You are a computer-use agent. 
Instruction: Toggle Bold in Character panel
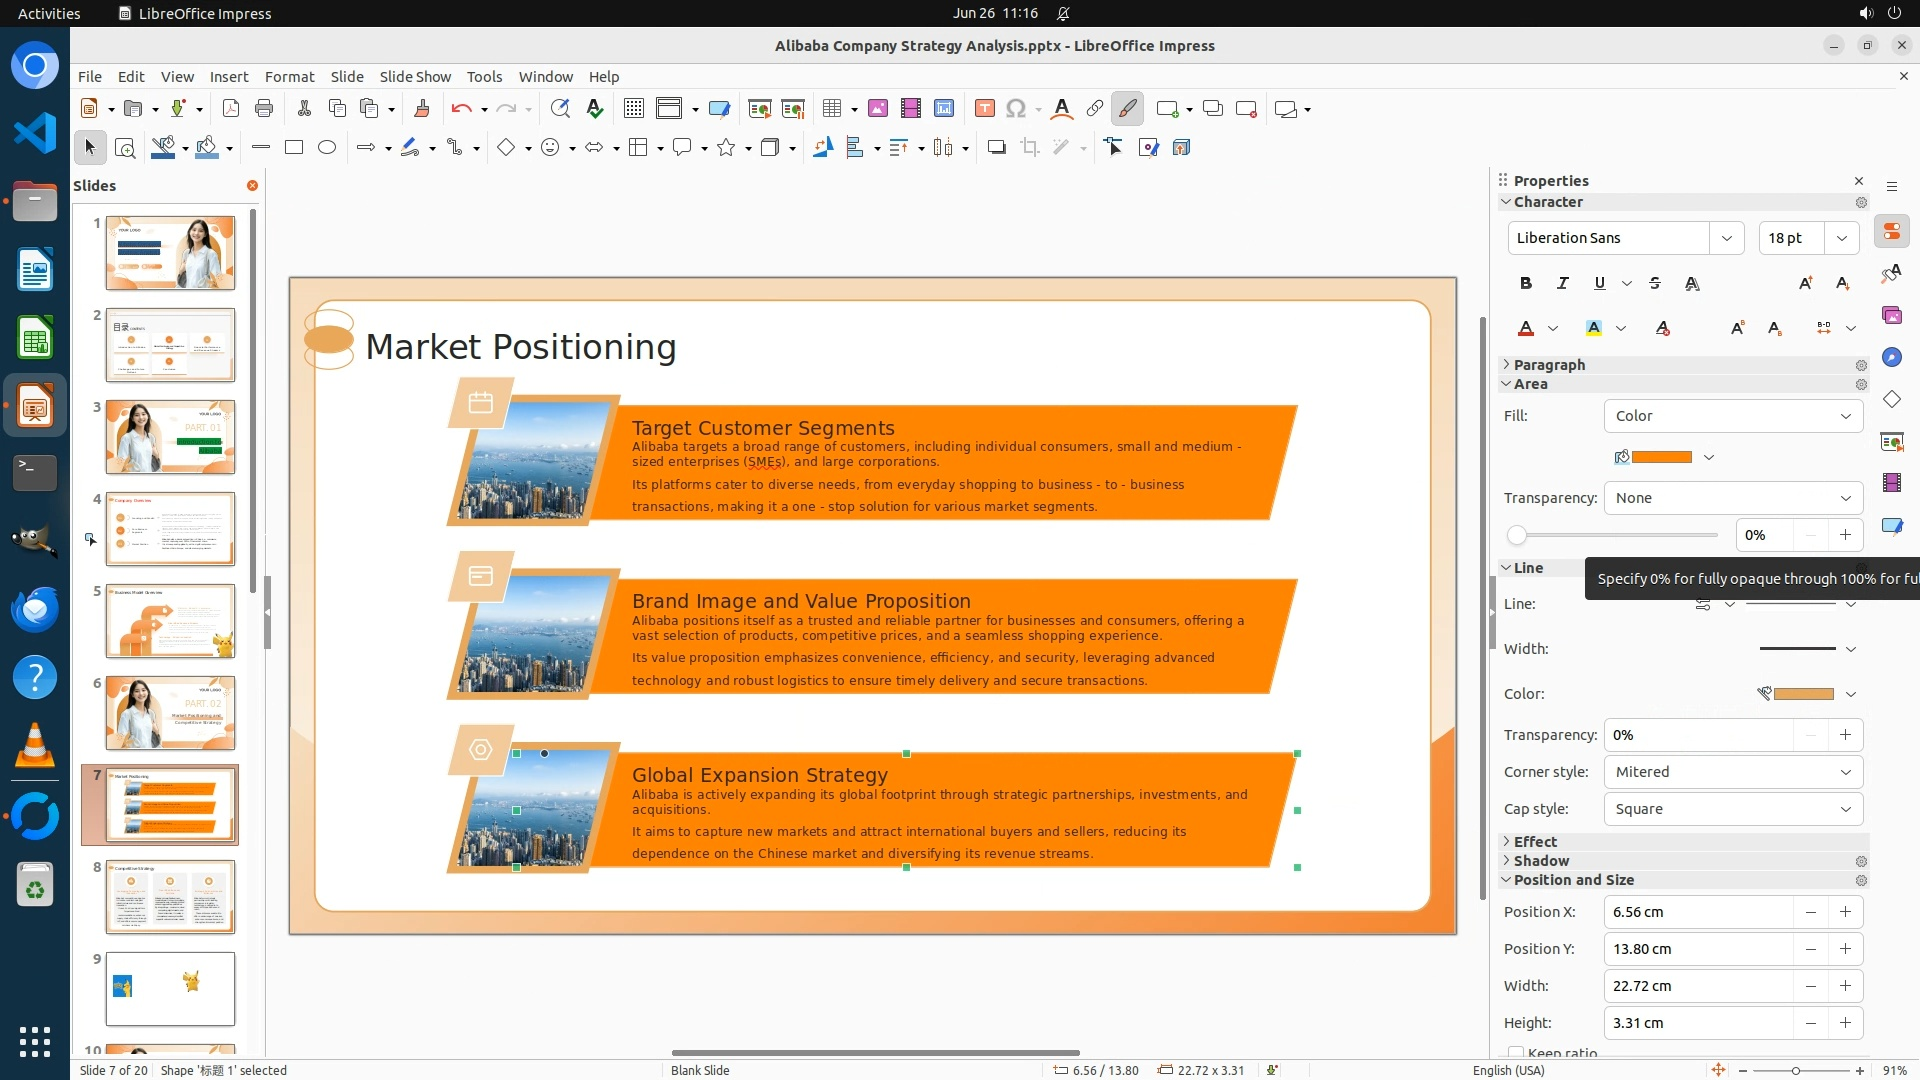pos(1525,284)
